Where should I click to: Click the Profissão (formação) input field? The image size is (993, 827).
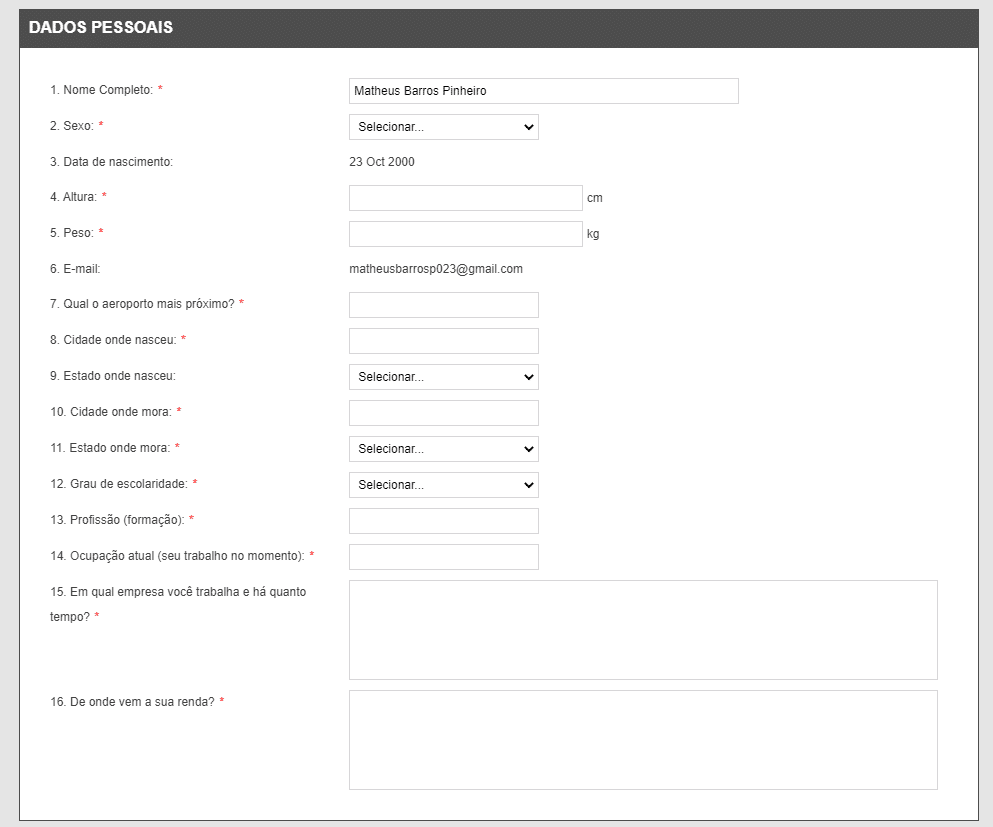coord(443,521)
